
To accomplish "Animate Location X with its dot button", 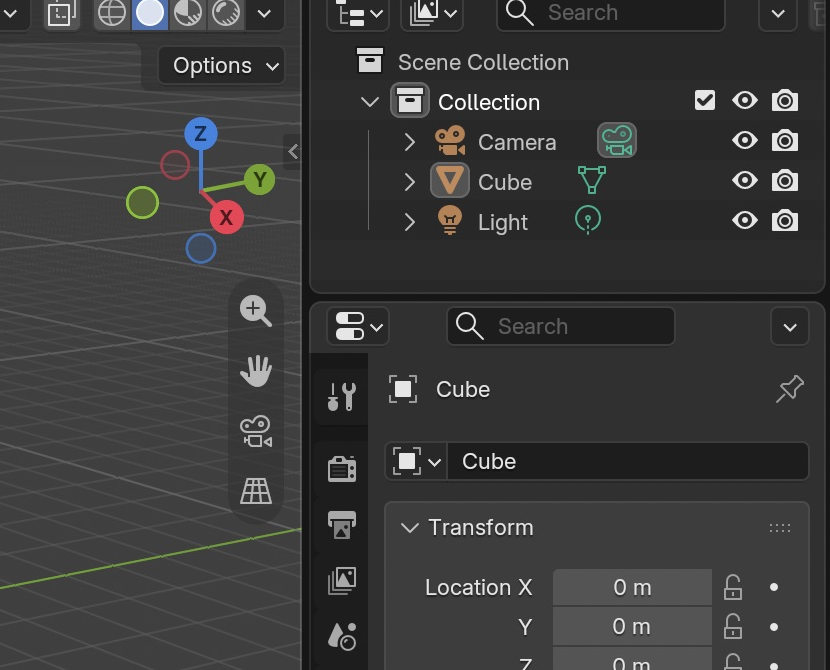I will pos(774,587).
